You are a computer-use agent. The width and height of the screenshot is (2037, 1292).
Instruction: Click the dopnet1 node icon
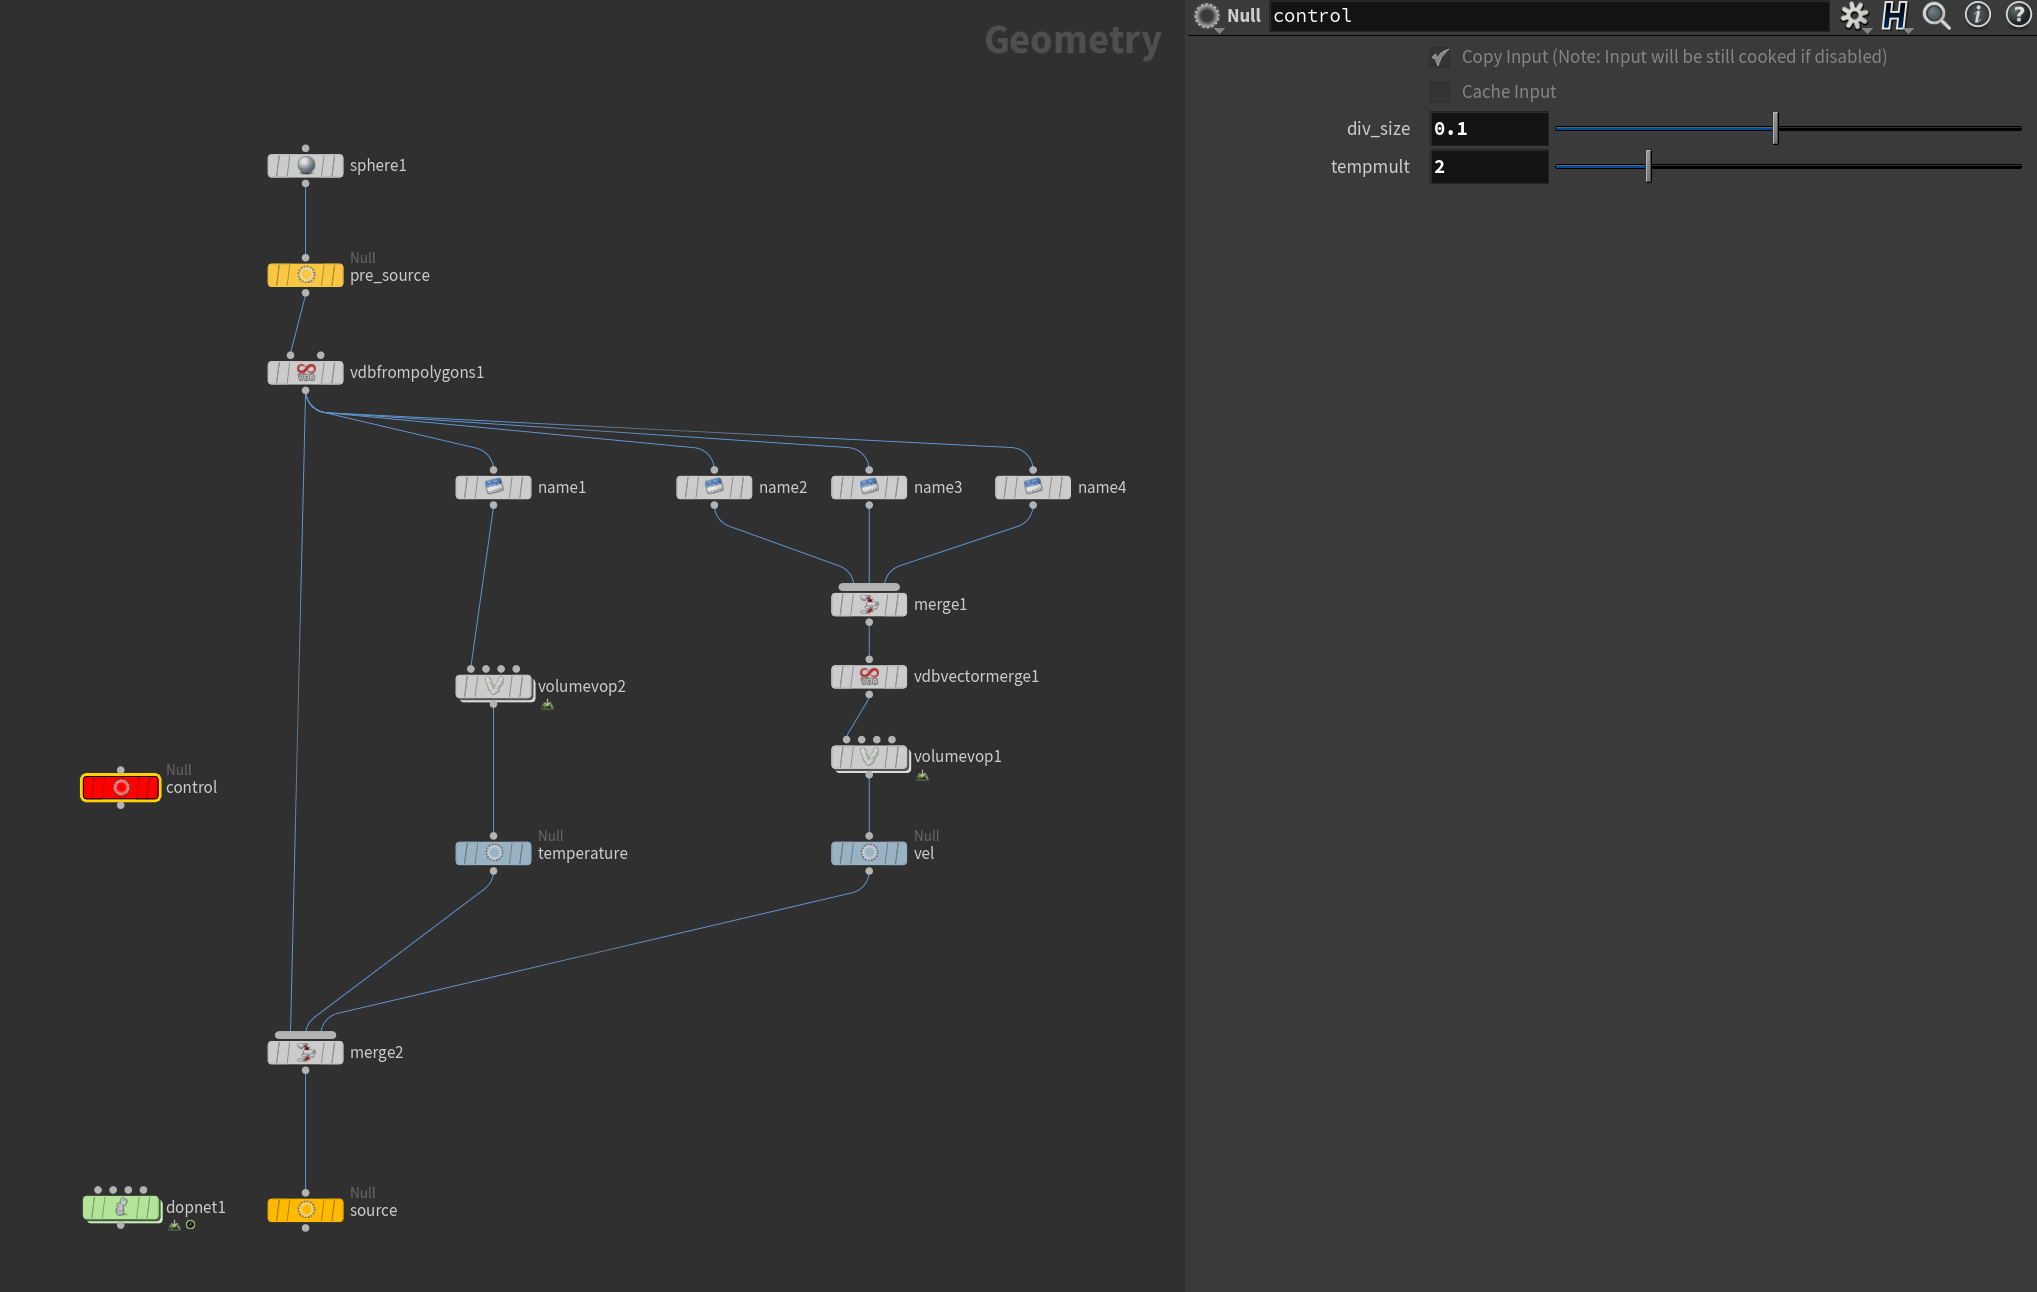coord(121,1208)
